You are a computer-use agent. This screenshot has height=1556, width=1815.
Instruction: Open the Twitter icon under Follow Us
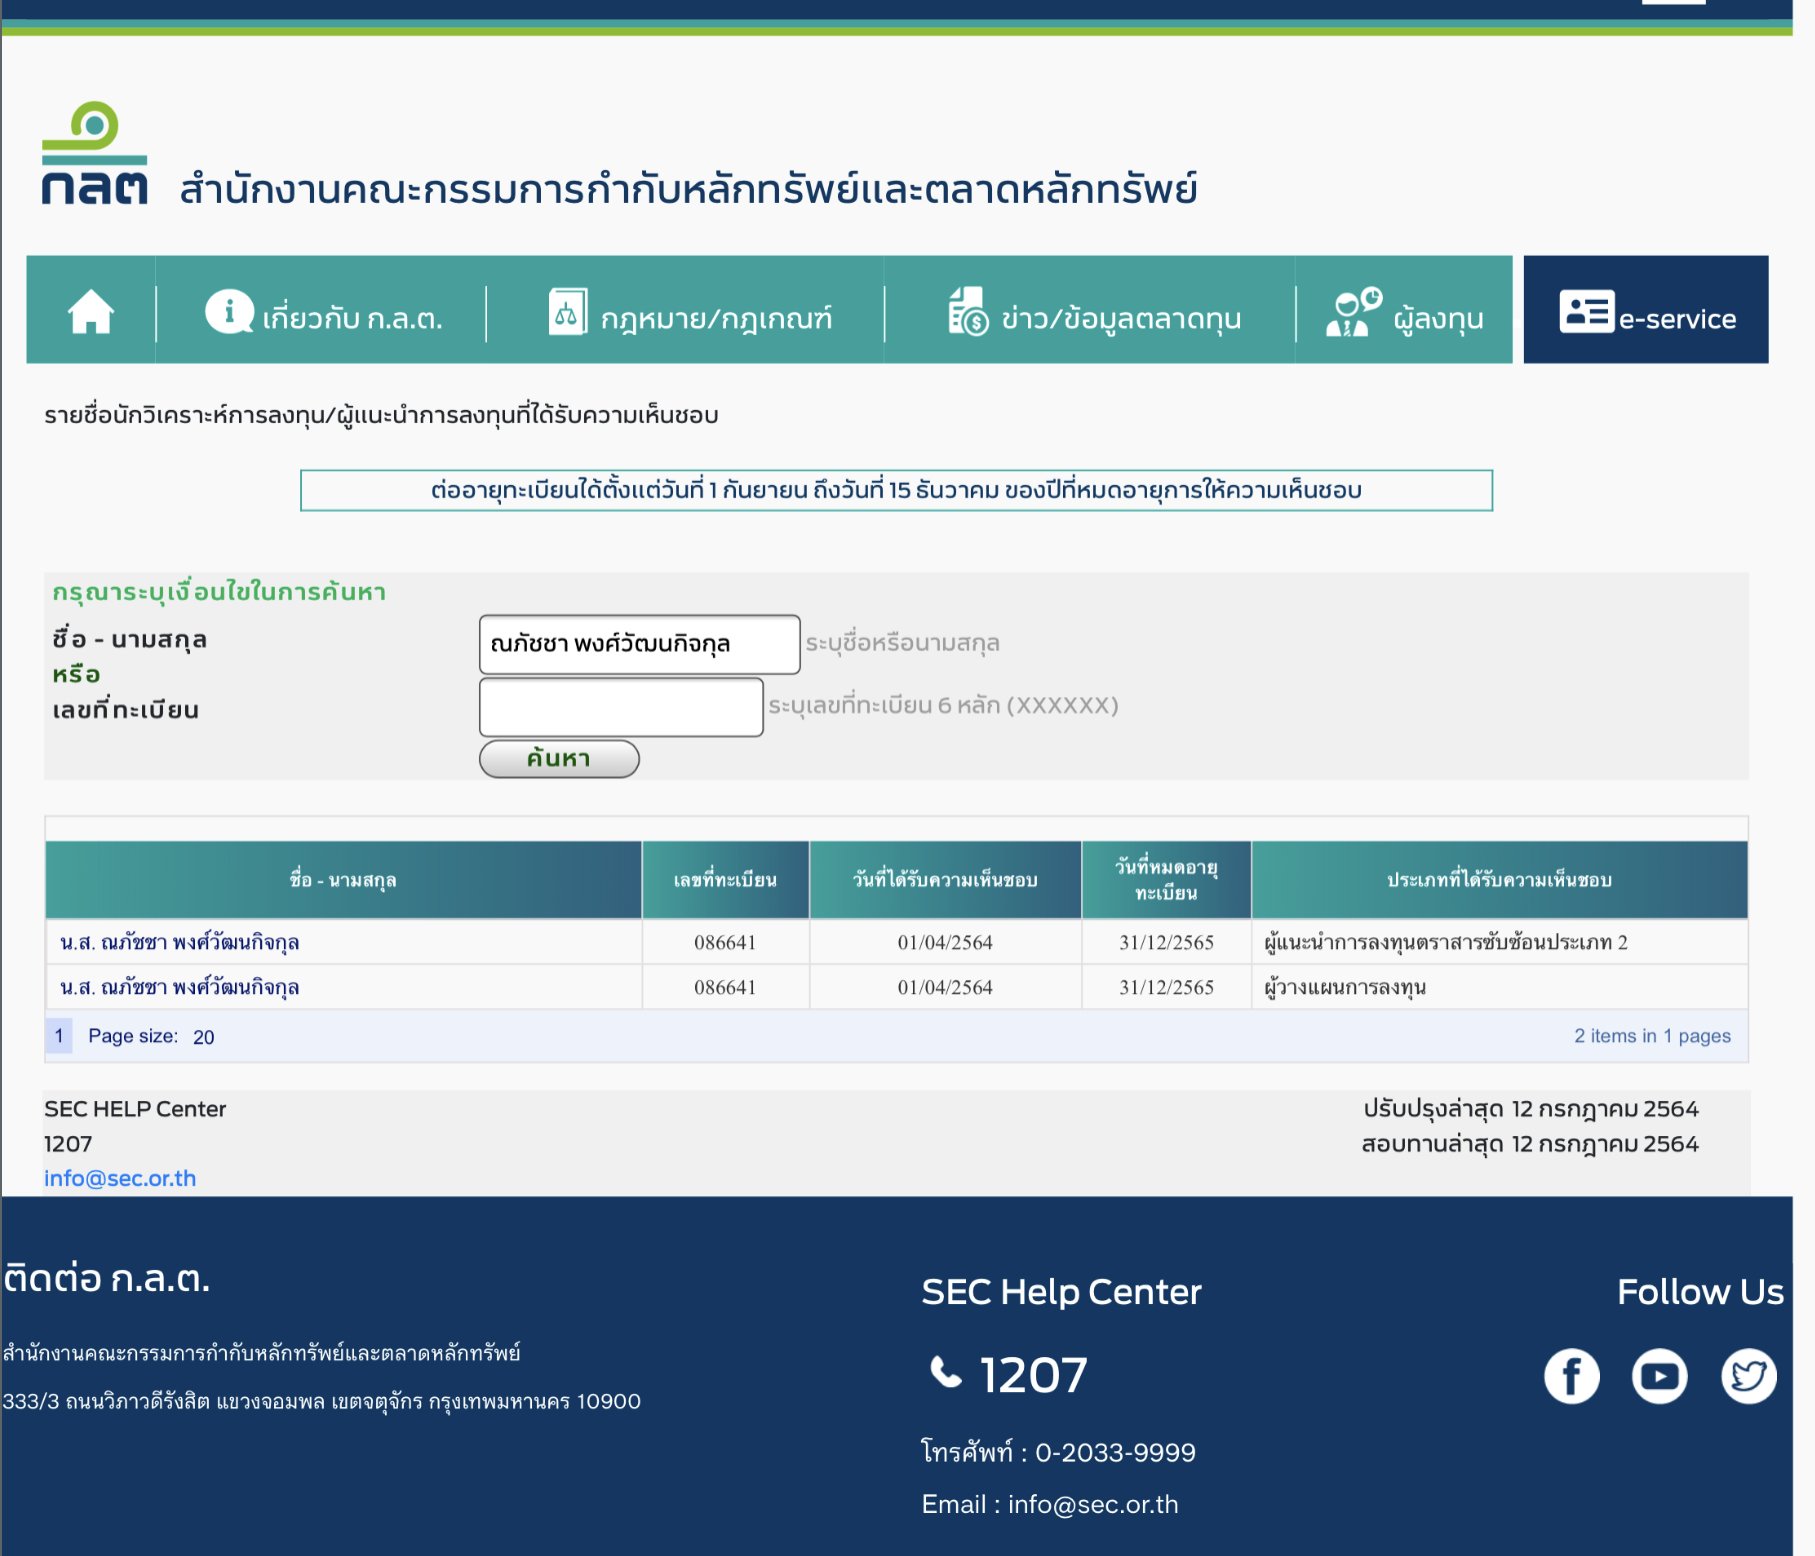pyautogui.click(x=1748, y=1376)
